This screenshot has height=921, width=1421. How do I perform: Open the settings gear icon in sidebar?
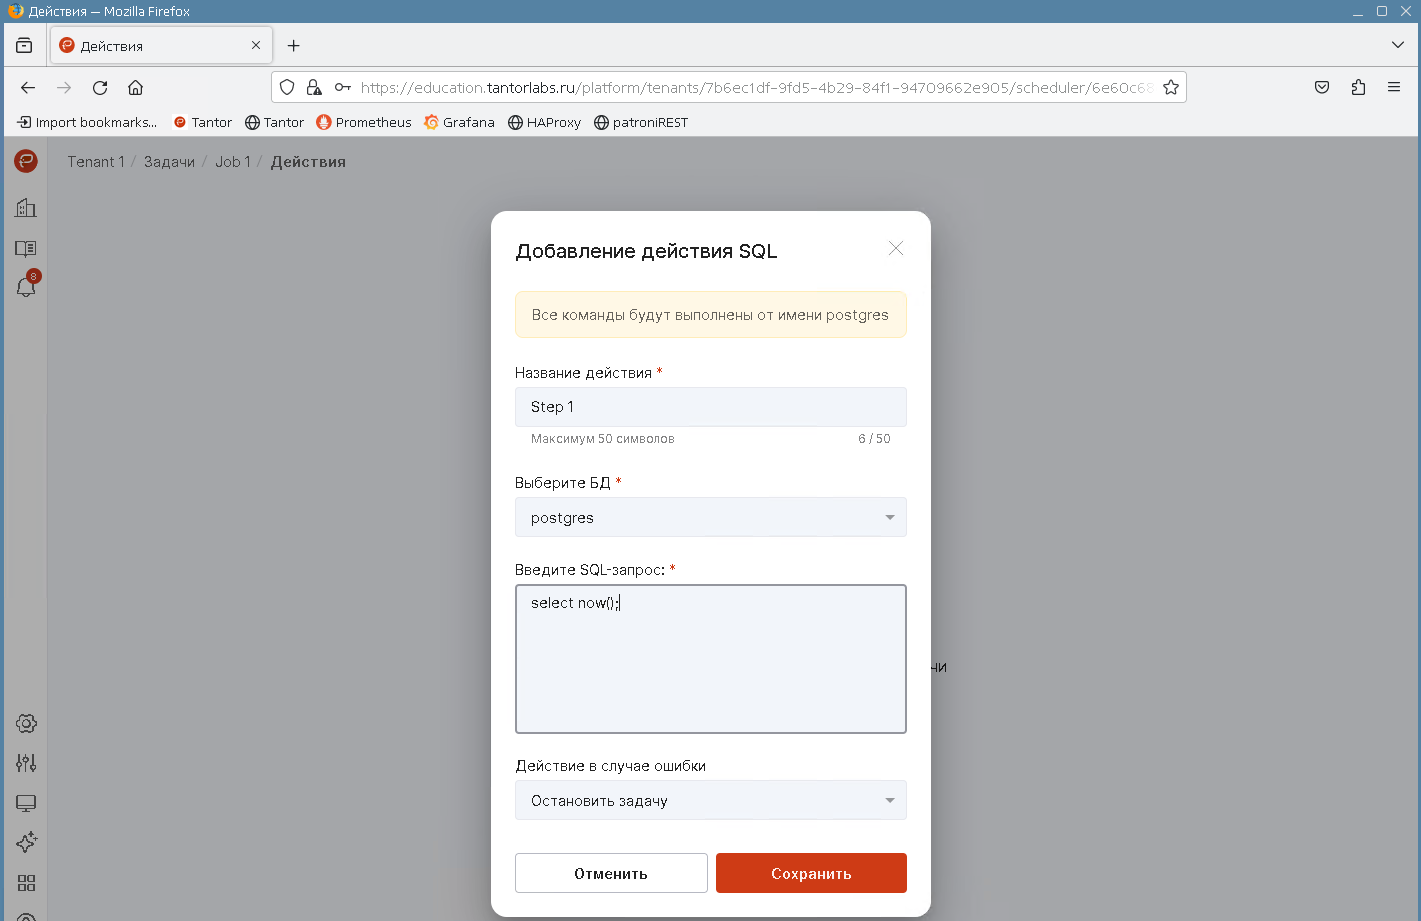(26, 724)
